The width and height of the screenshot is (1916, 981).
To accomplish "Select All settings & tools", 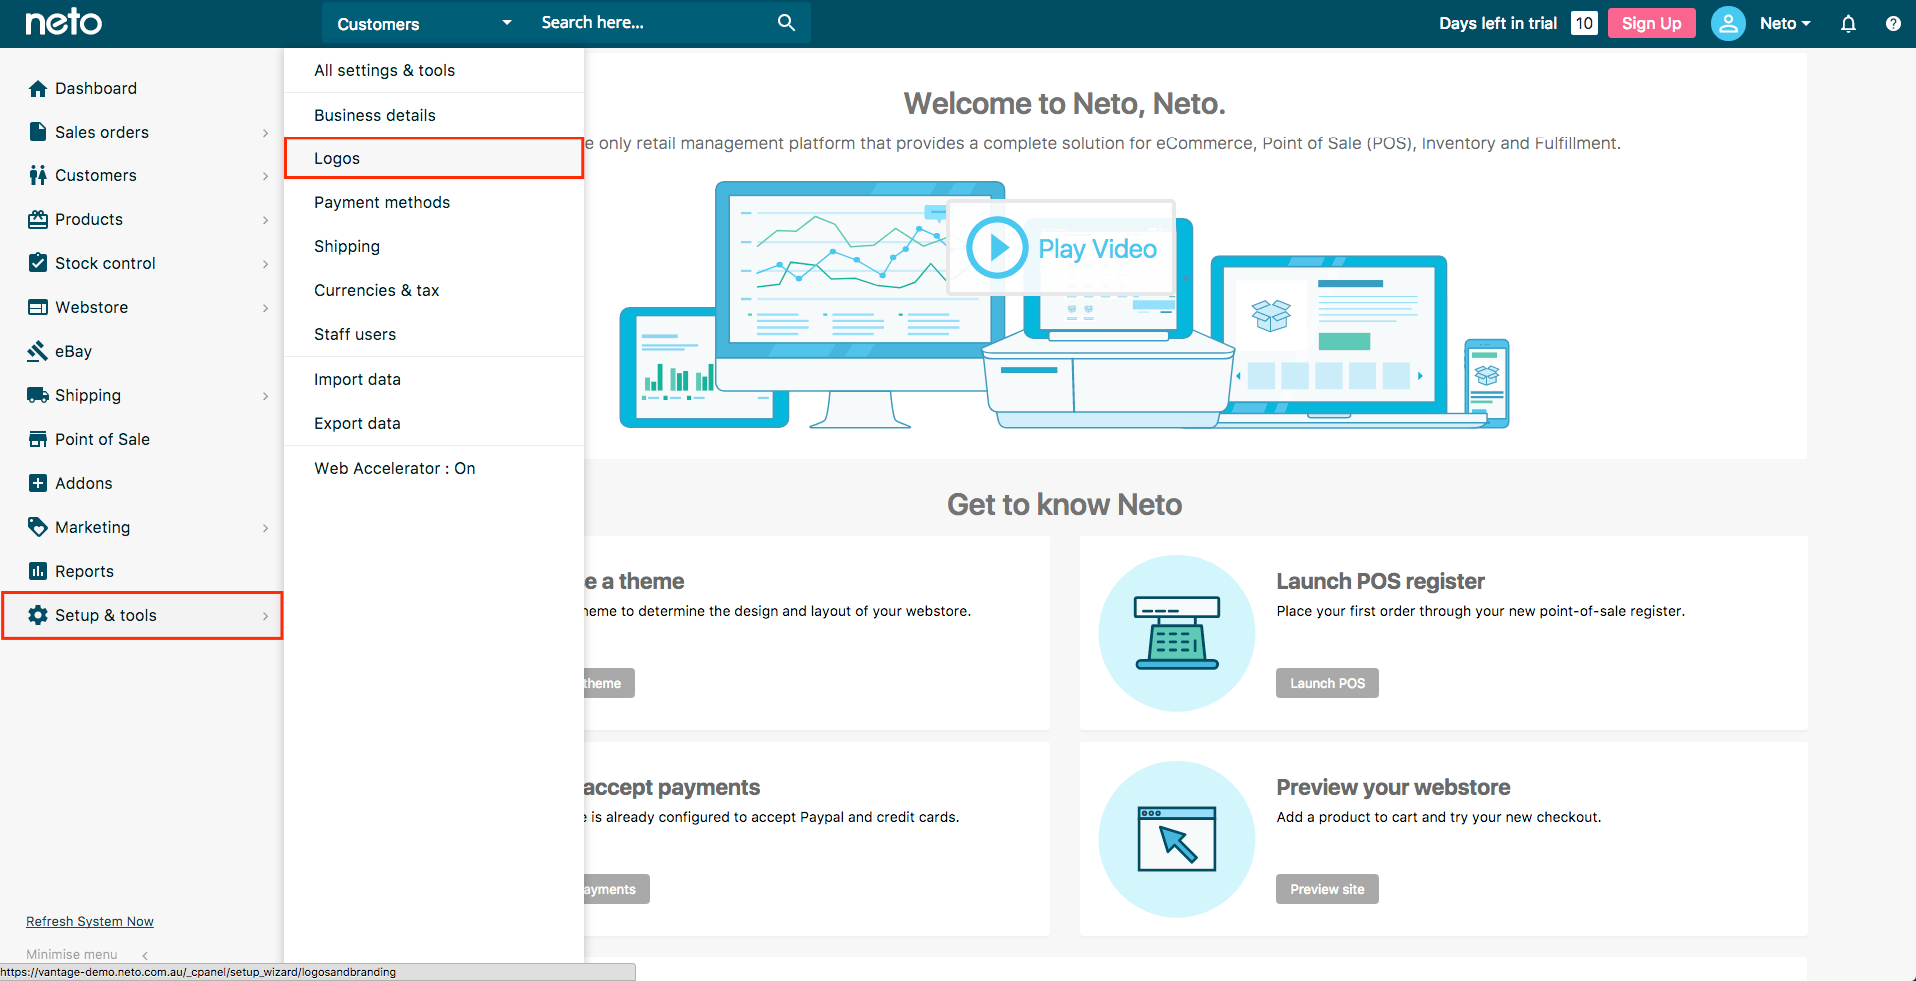I will pyautogui.click(x=434, y=70).
